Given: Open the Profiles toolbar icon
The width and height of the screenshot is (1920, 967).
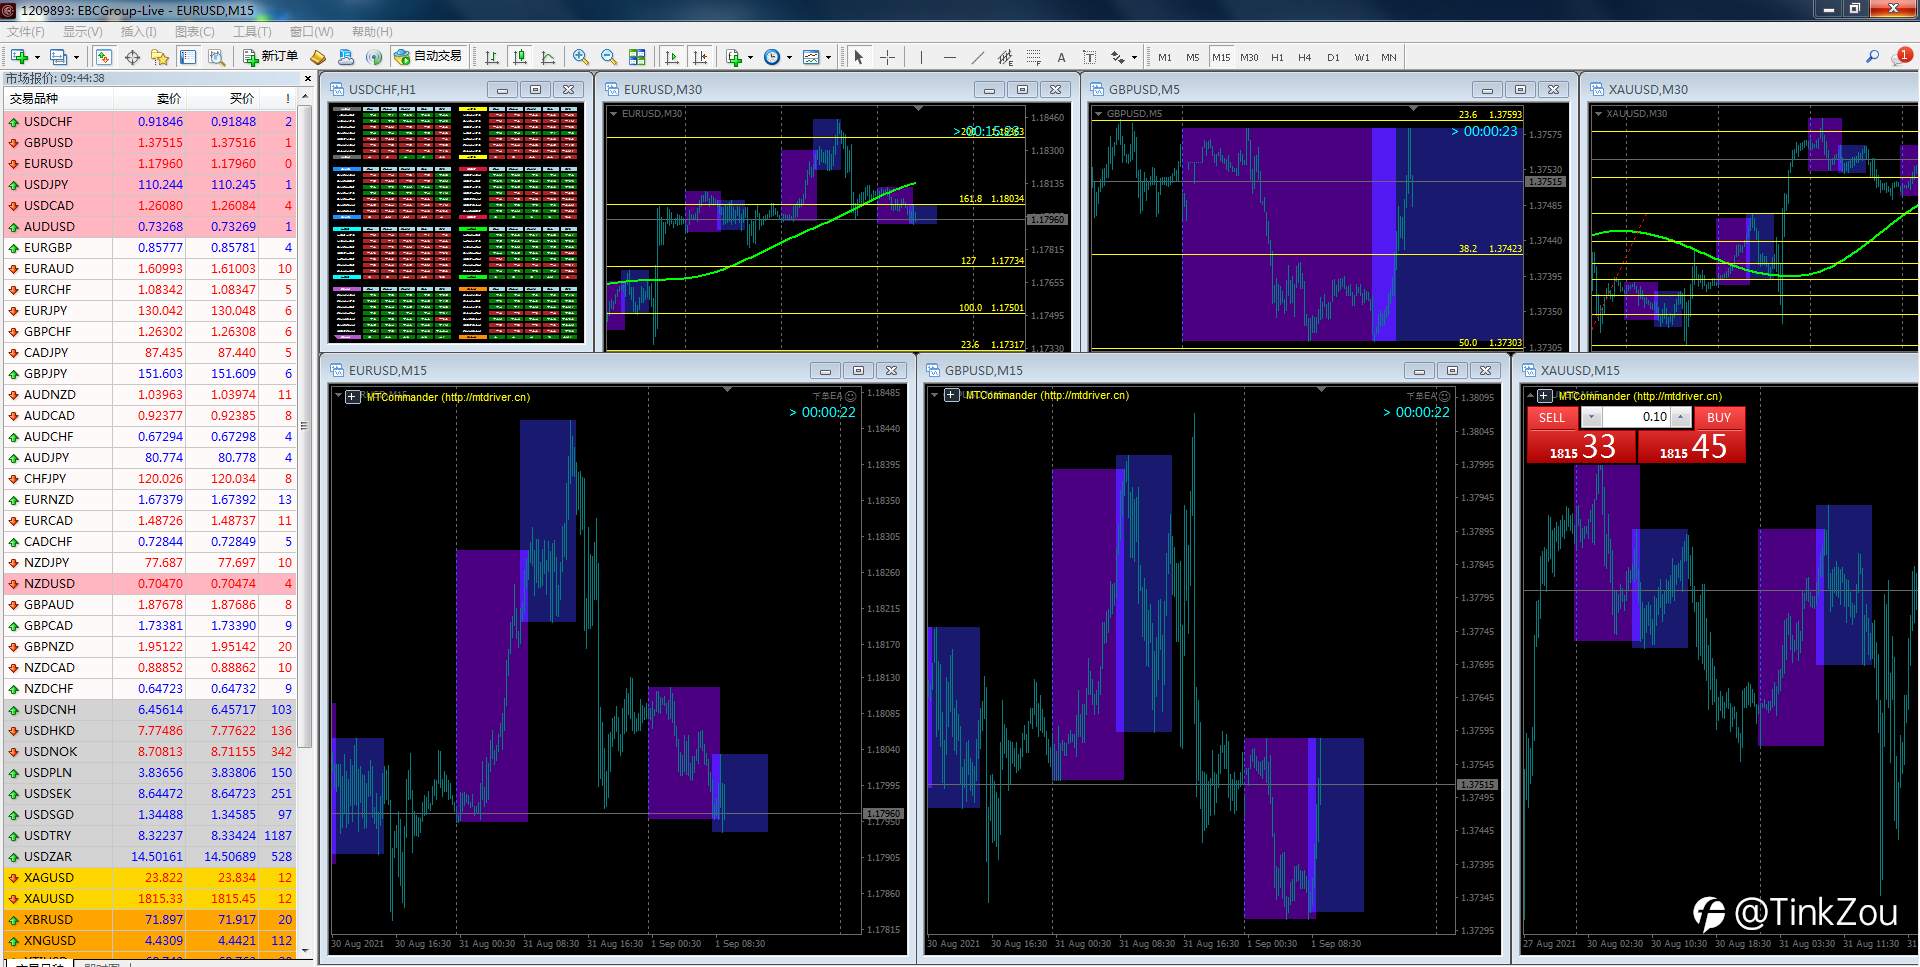Looking at the screenshot, I should (x=59, y=57).
